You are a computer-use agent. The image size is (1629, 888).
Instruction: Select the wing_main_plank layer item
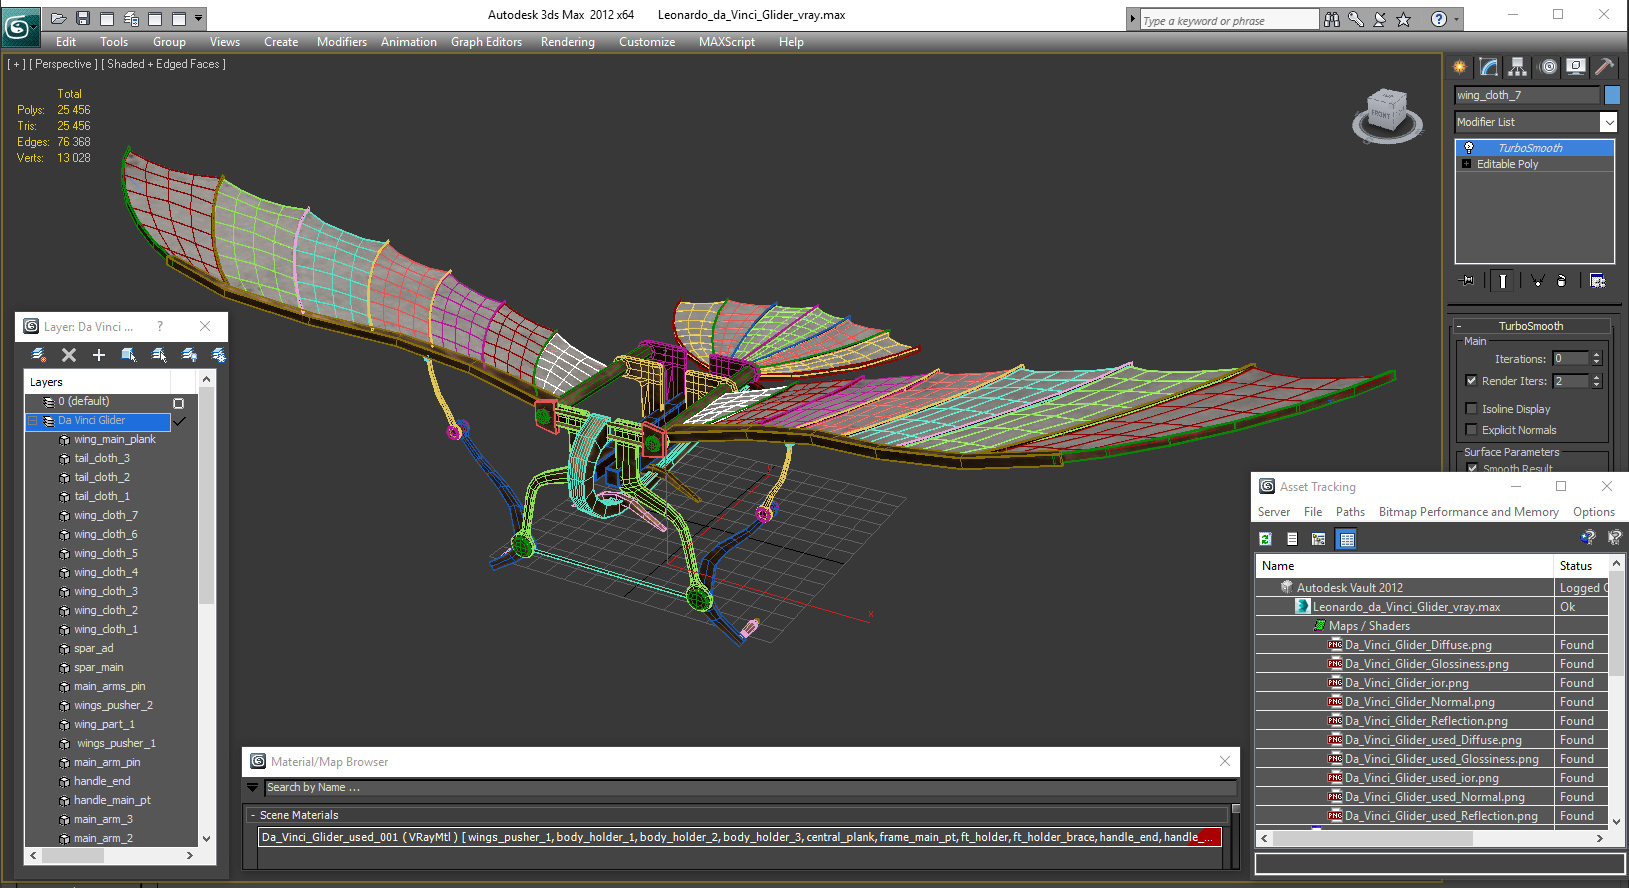click(x=115, y=439)
